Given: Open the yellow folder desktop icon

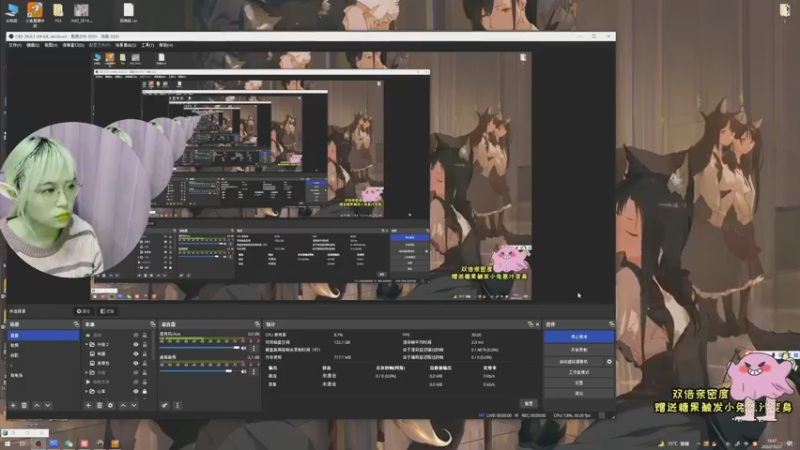Looking at the screenshot, I should tap(58, 12).
